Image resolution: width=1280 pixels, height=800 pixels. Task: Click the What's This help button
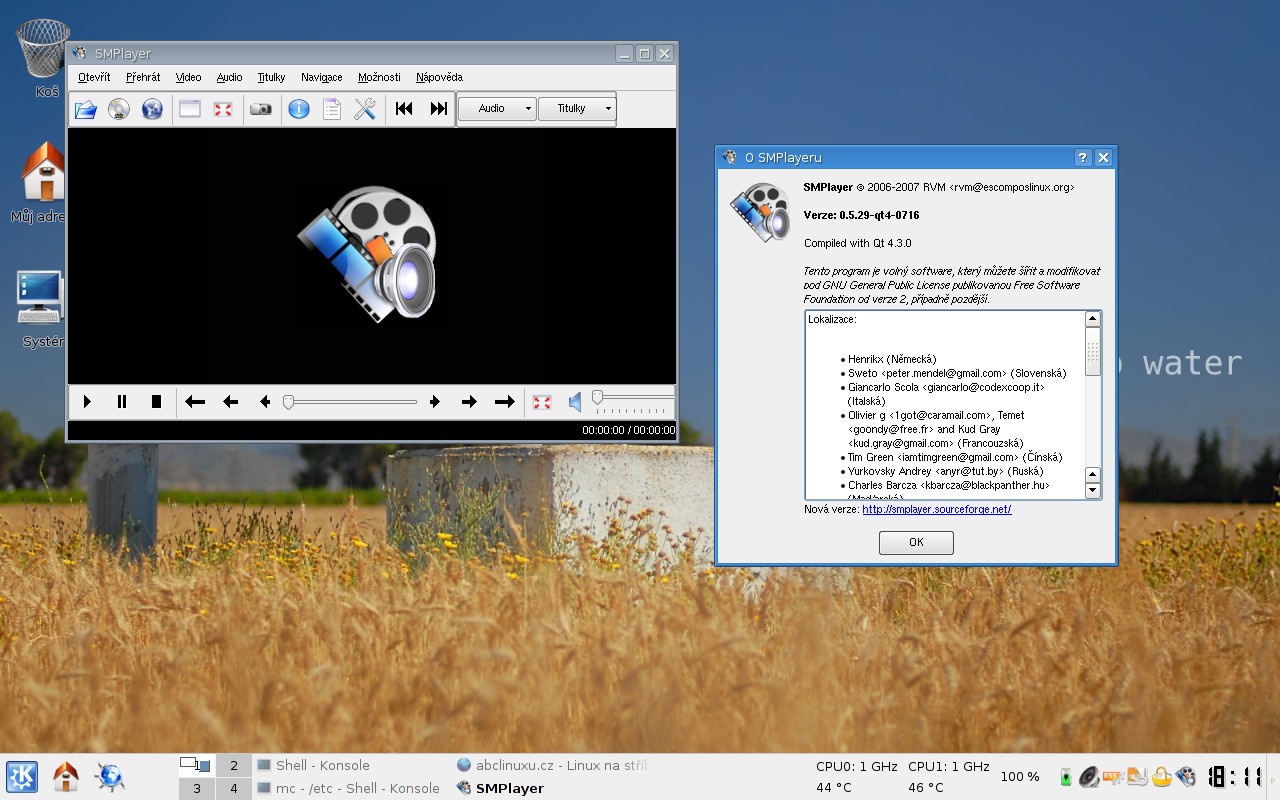coord(1083,158)
